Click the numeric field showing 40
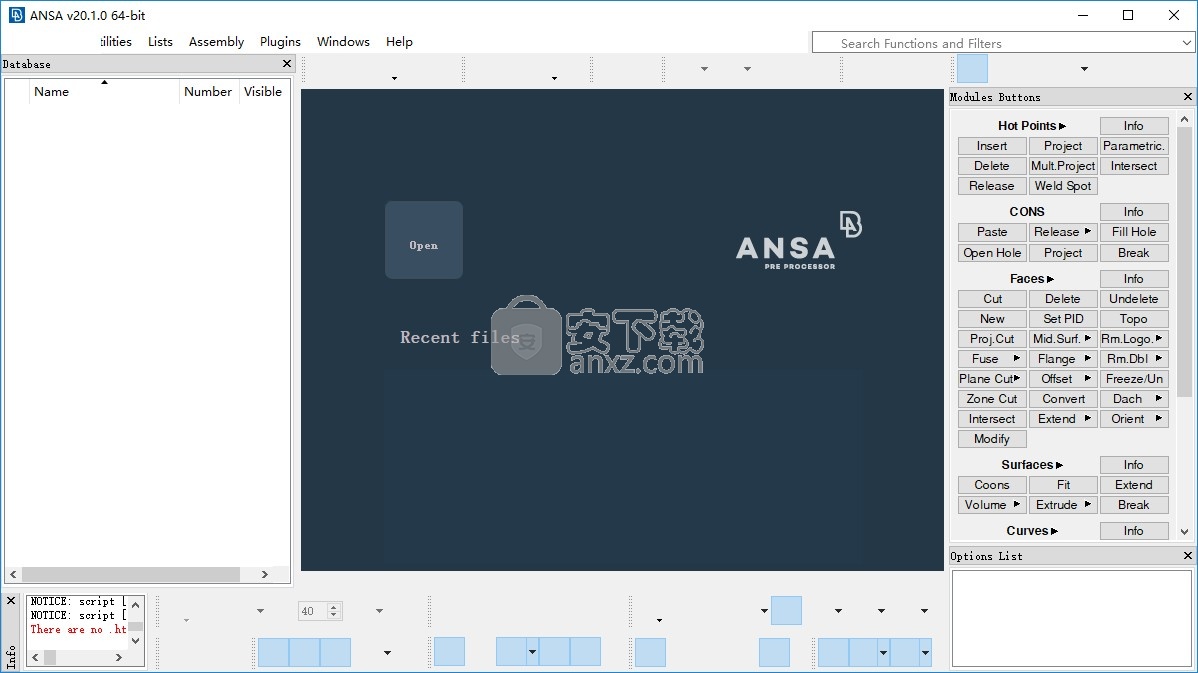The height and width of the screenshot is (673, 1198). point(312,611)
